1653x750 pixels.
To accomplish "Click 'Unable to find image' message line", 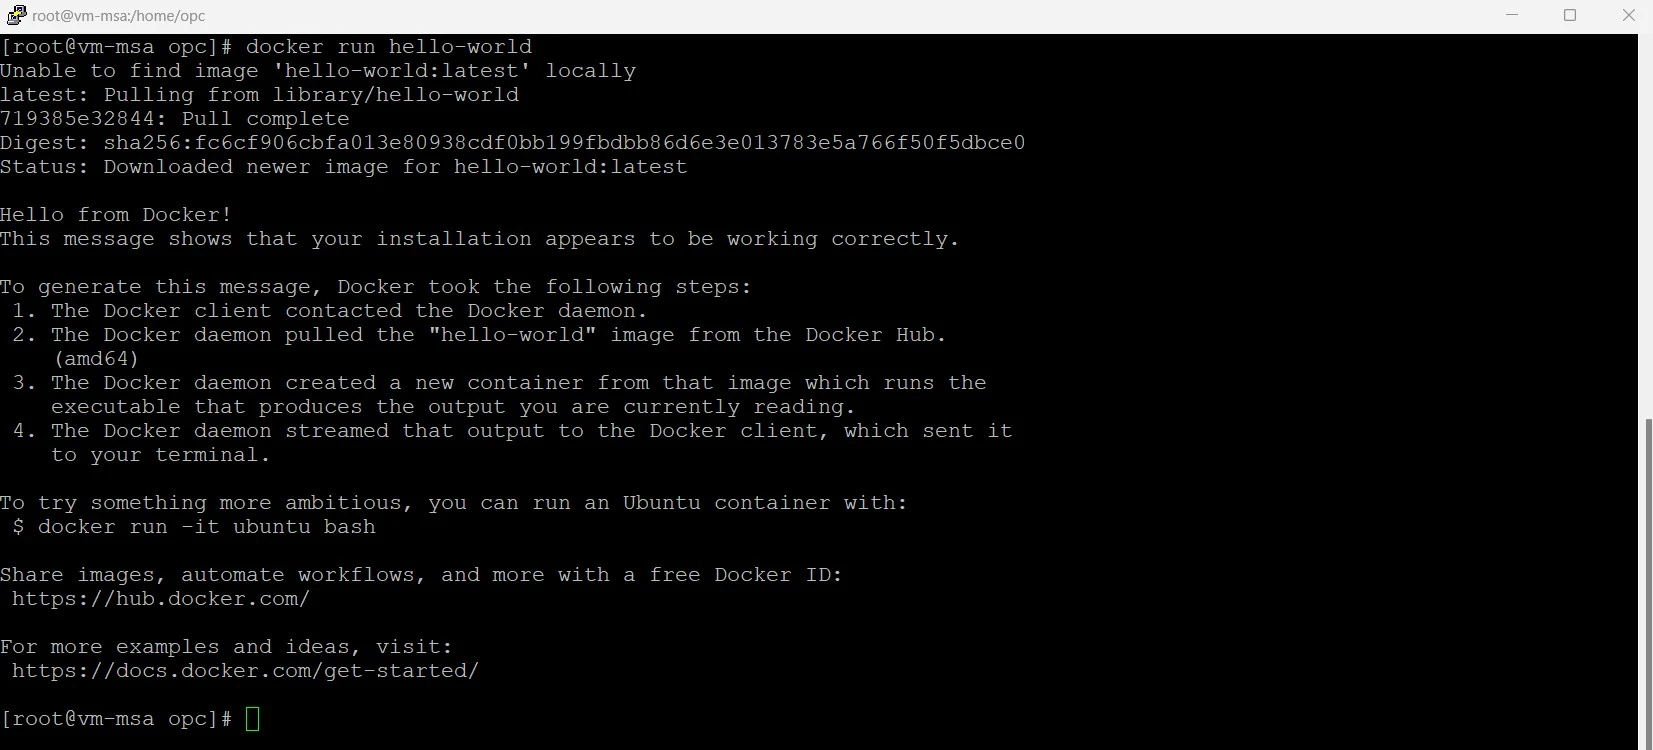I will point(318,71).
